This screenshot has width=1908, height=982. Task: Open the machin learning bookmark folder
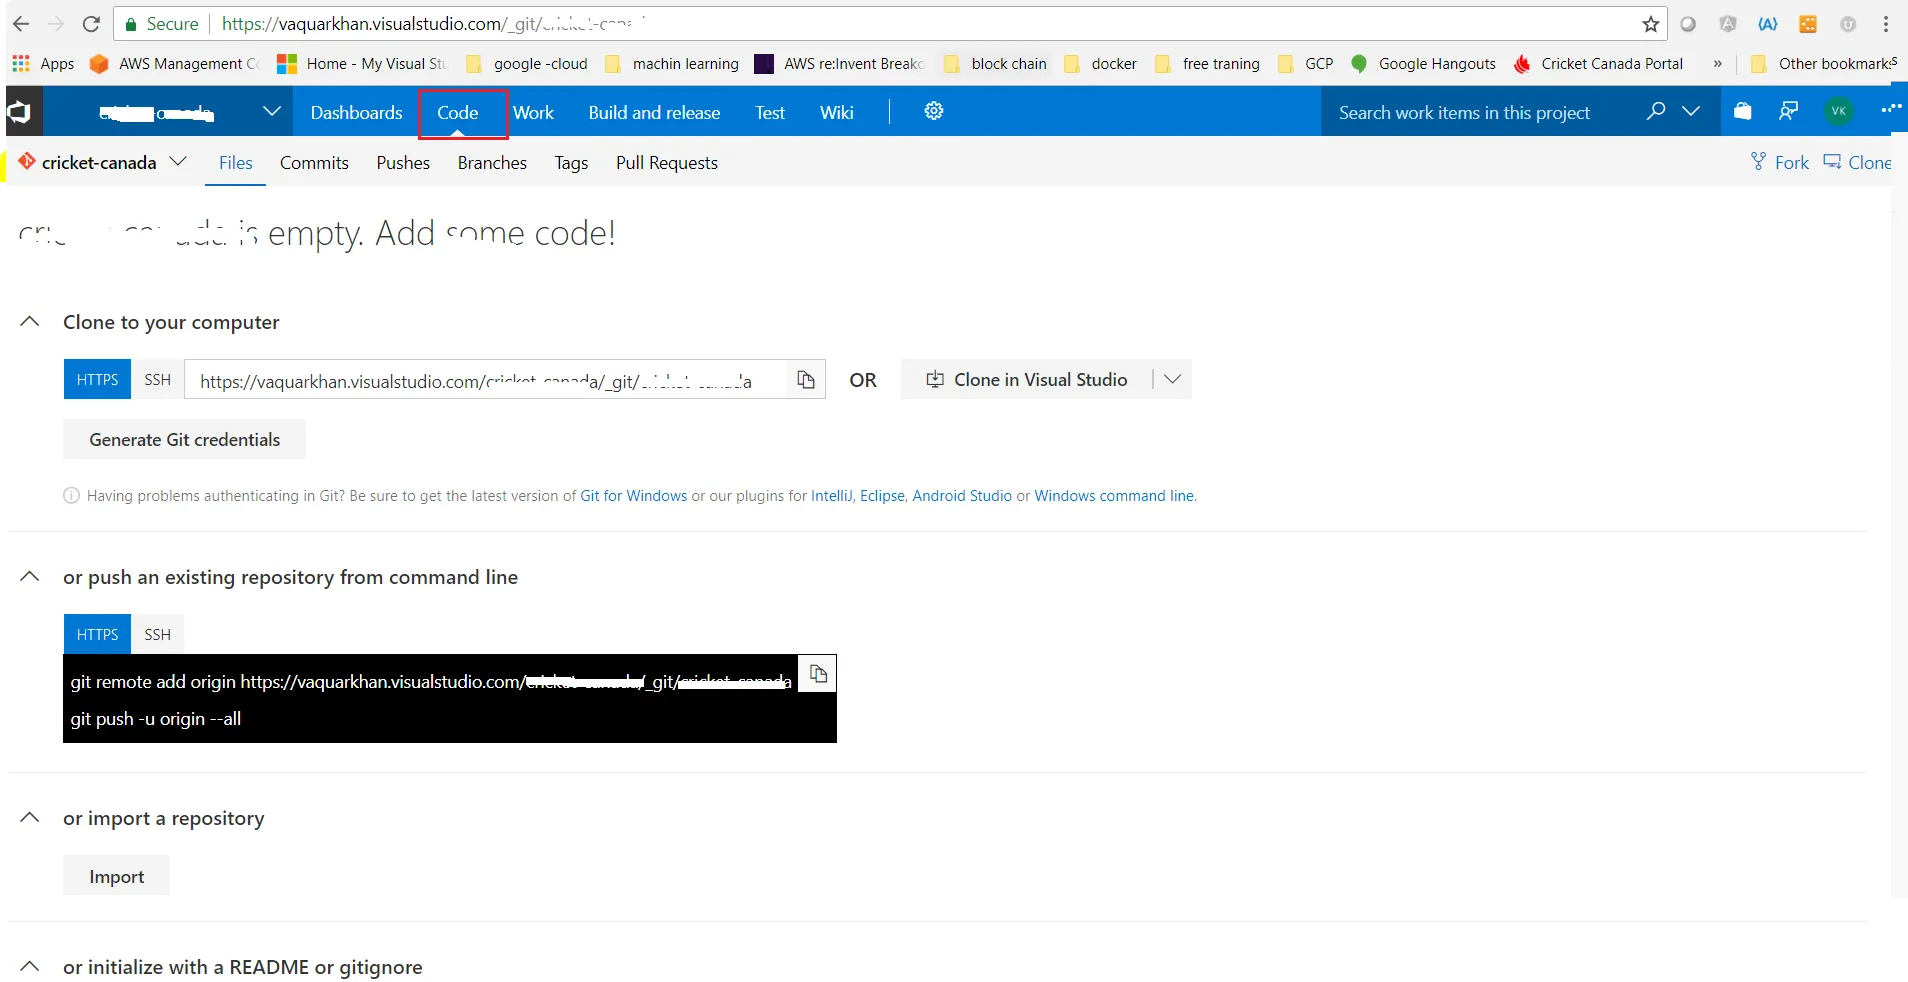[x=672, y=64]
